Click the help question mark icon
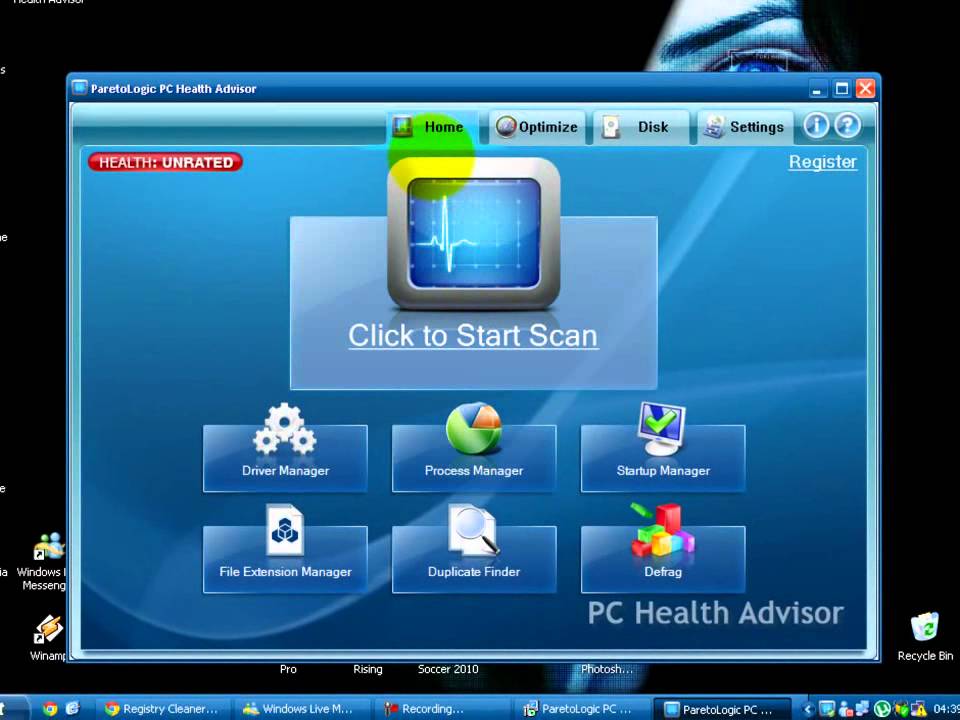This screenshot has height=720, width=960. click(x=847, y=126)
